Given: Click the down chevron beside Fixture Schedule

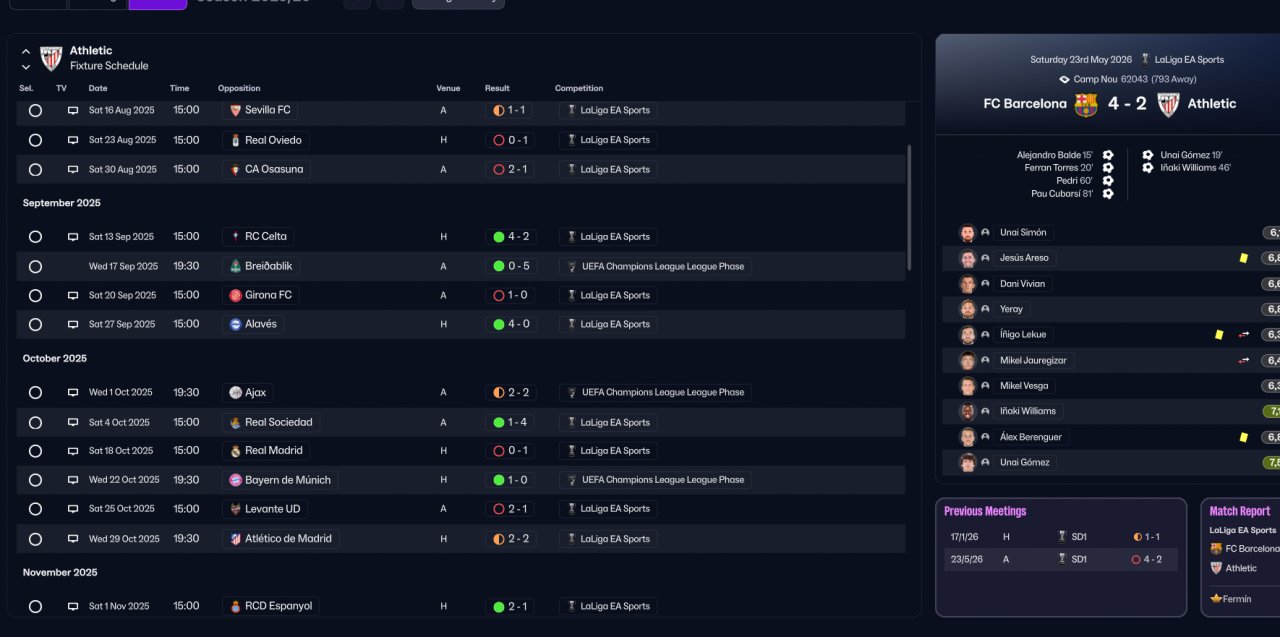Looking at the screenshot, I should tap(26, 67).
